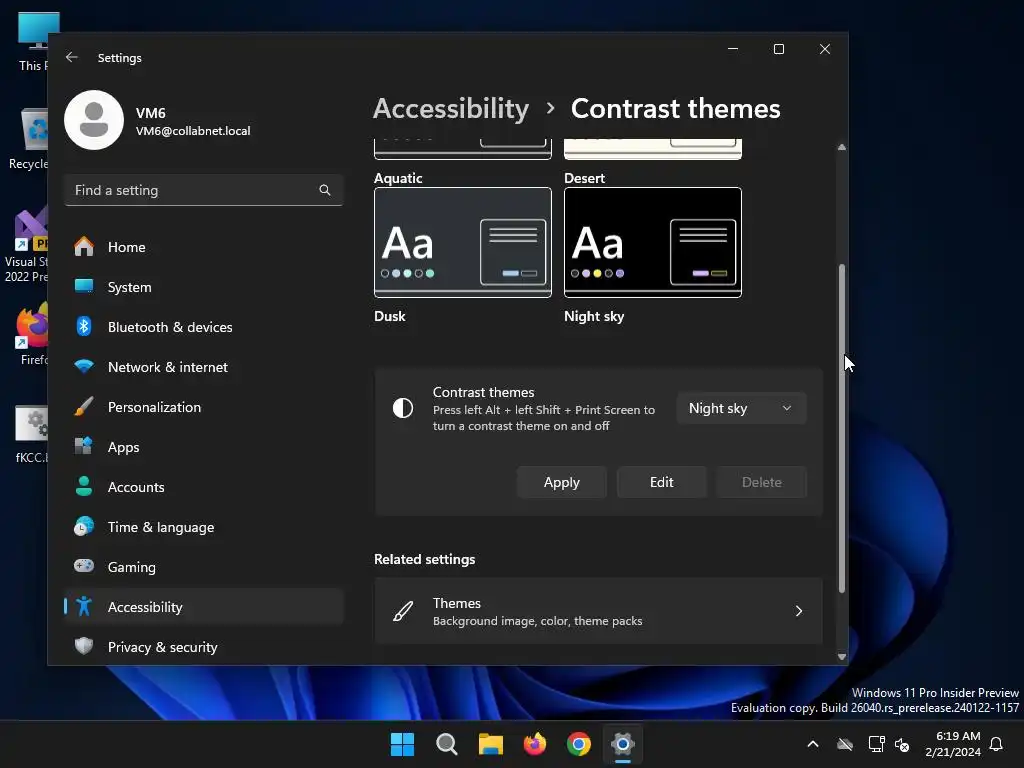Image resolution: width=1024 pixels, height=768 pixels.
Task: Open the Accounts settings page
Action: [x=204, y=487]
